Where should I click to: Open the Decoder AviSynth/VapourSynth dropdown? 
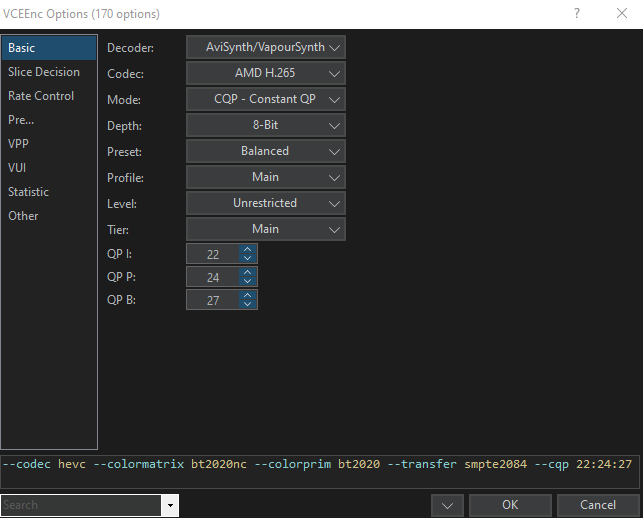266,48
